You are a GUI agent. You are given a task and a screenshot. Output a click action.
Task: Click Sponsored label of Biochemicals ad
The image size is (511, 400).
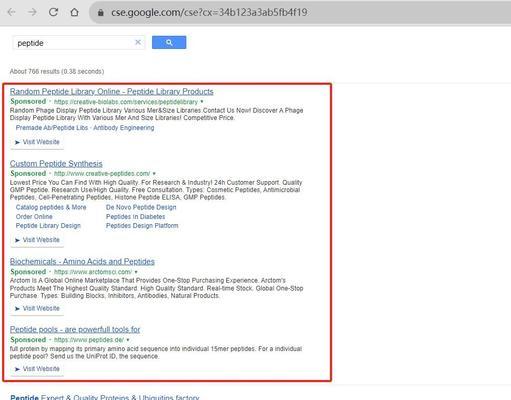[x=28, y=272]
